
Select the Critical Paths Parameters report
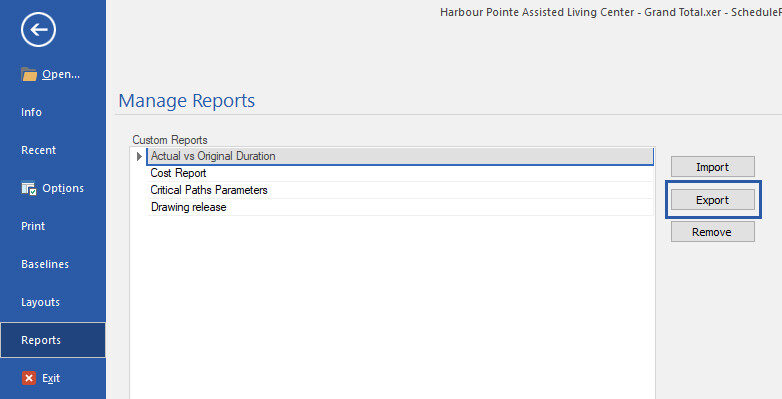pyautogui.click(x=400, y=190)
